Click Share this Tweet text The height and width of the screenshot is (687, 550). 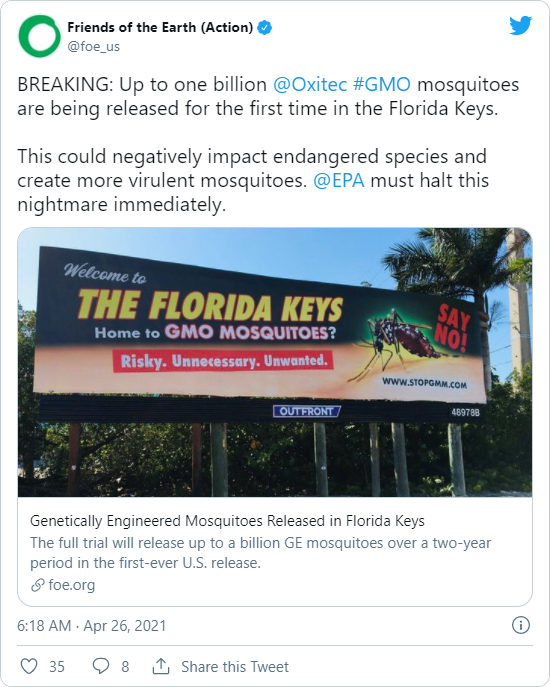(235, 667)
